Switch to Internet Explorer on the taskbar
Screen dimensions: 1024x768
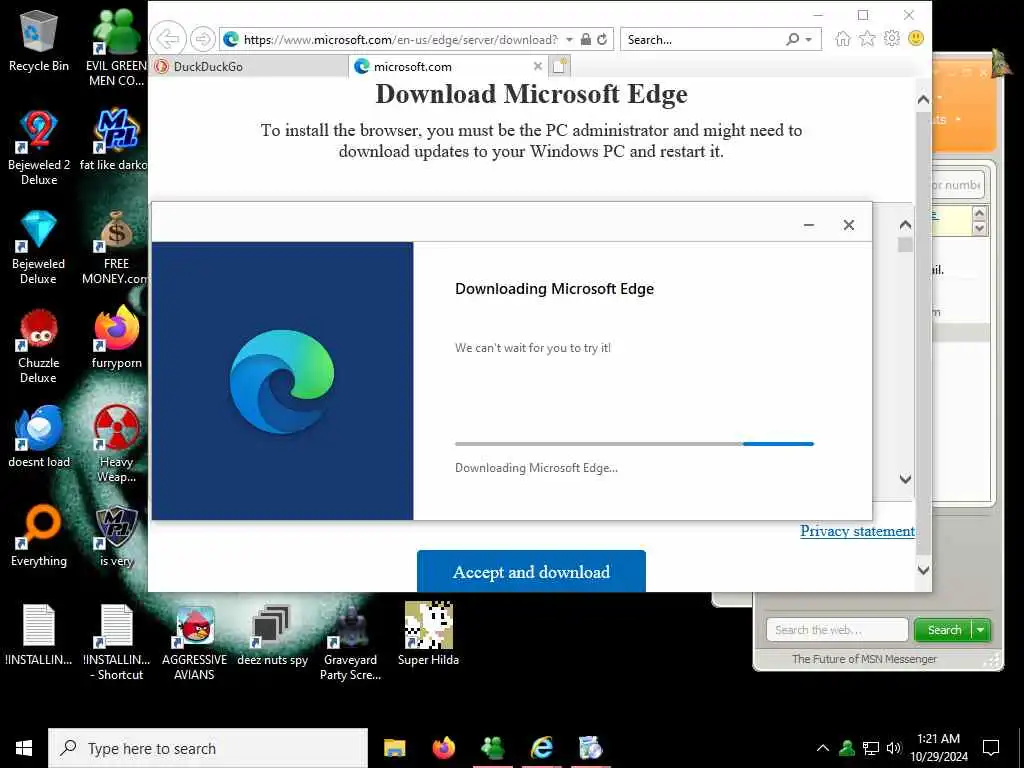pyautogui.click(x=541, y=748)
